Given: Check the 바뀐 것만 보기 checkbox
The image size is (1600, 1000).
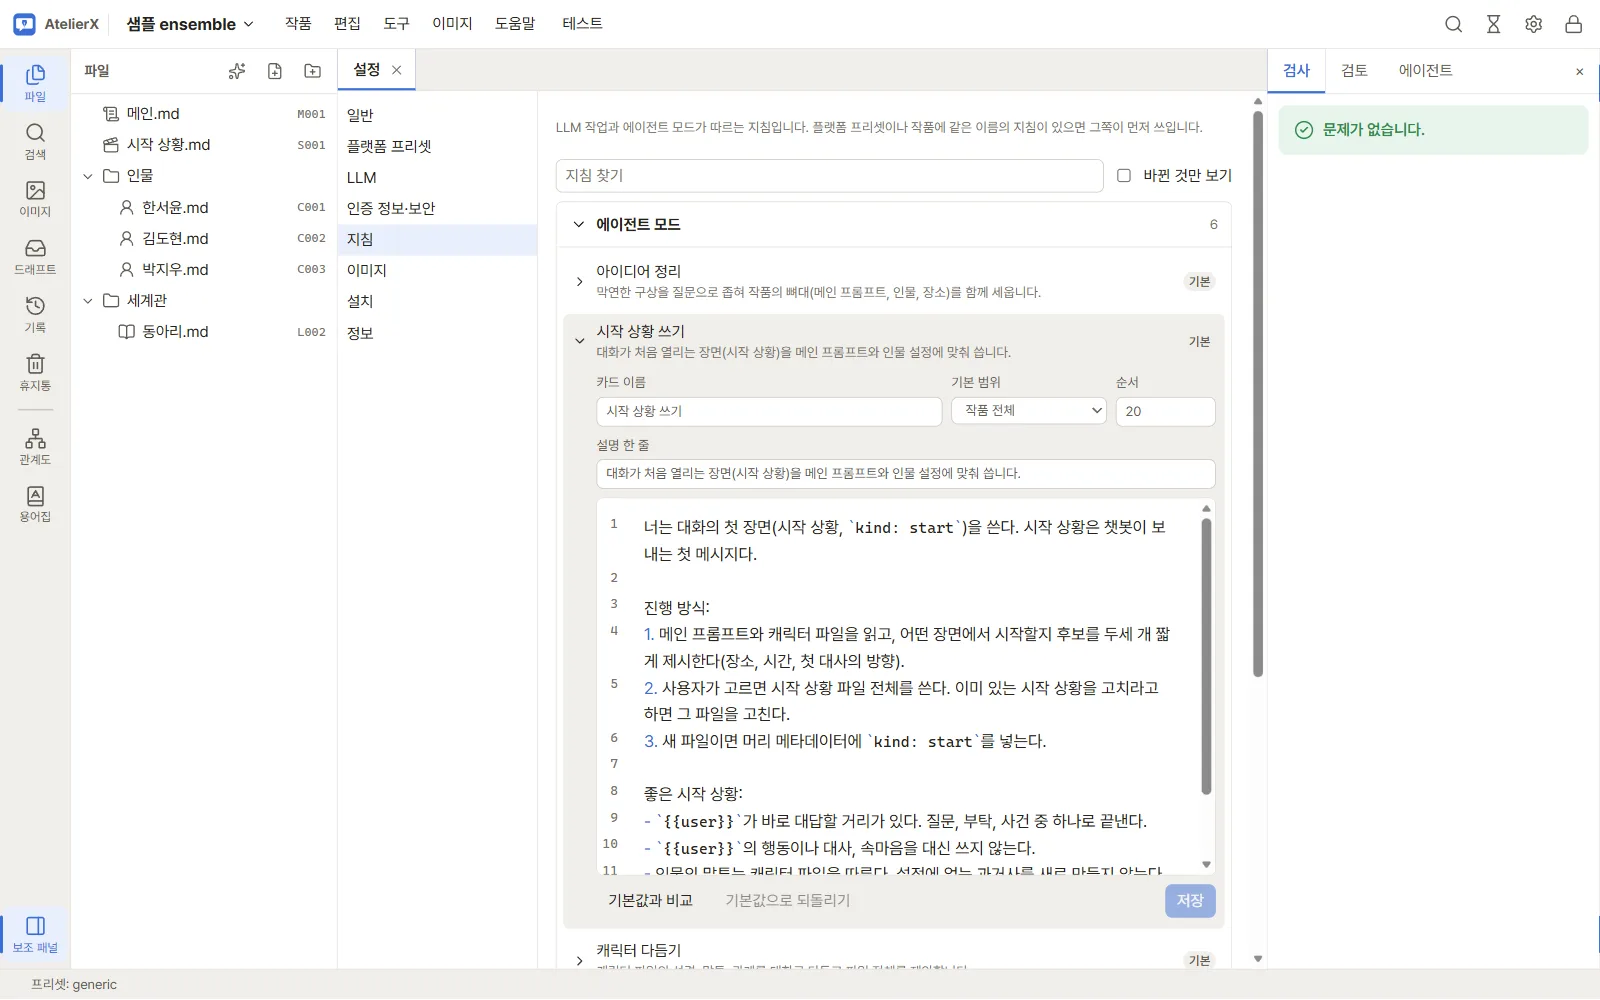Looking at the screenshot, I should [x=1124, y=175].
